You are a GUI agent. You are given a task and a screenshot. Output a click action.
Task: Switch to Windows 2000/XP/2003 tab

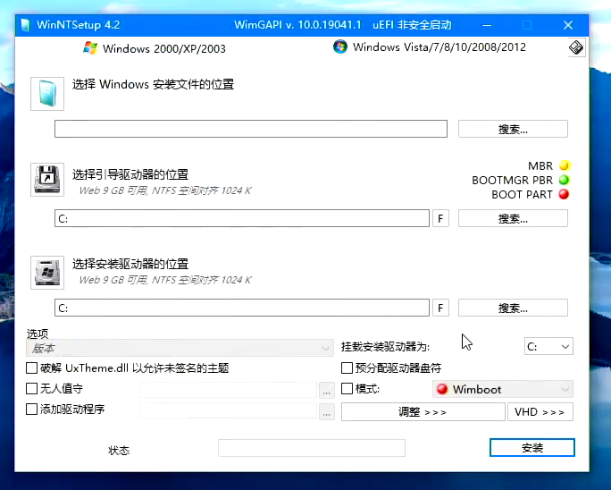(155, 49)
